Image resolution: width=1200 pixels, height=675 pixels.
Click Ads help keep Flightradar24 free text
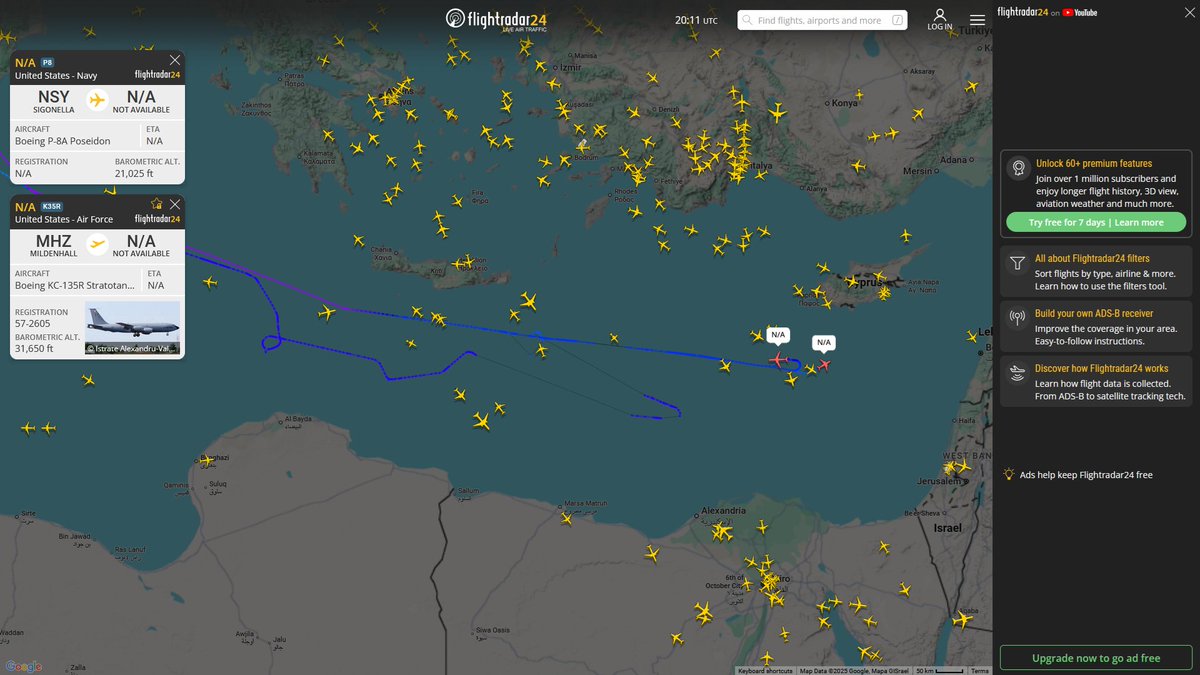coord(1086,475)
